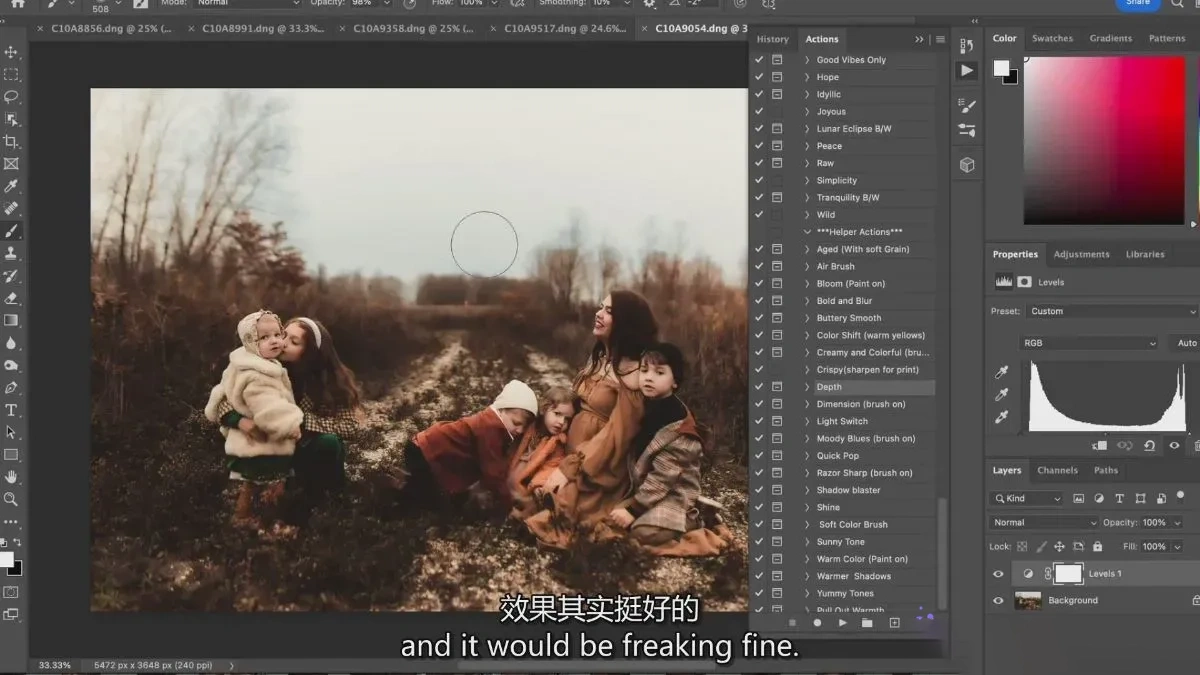
Task: Toggle the checkmark for Good Vibes Only
Action: click(759, 60)
